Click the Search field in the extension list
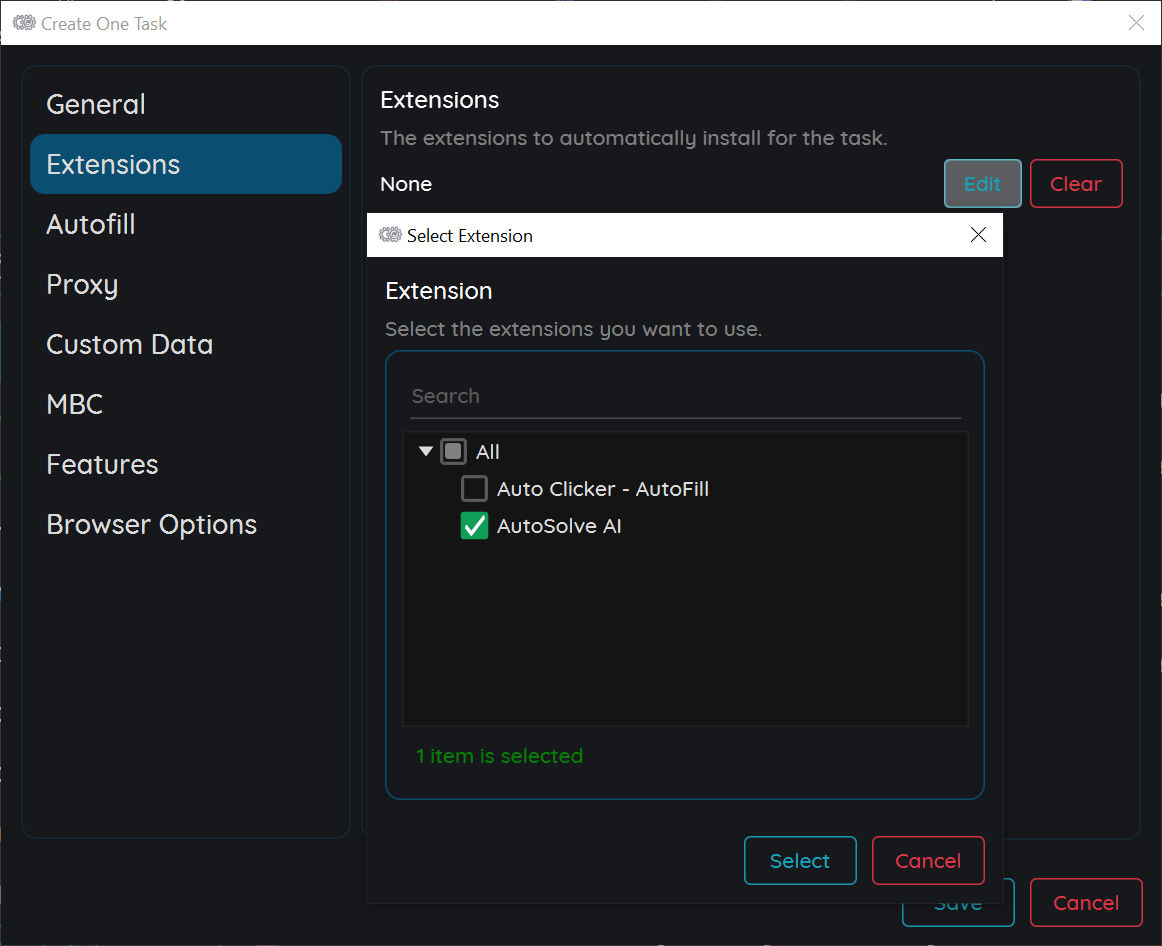The width and height of the screenshot is (1162, 946). [x=684, y=396]
